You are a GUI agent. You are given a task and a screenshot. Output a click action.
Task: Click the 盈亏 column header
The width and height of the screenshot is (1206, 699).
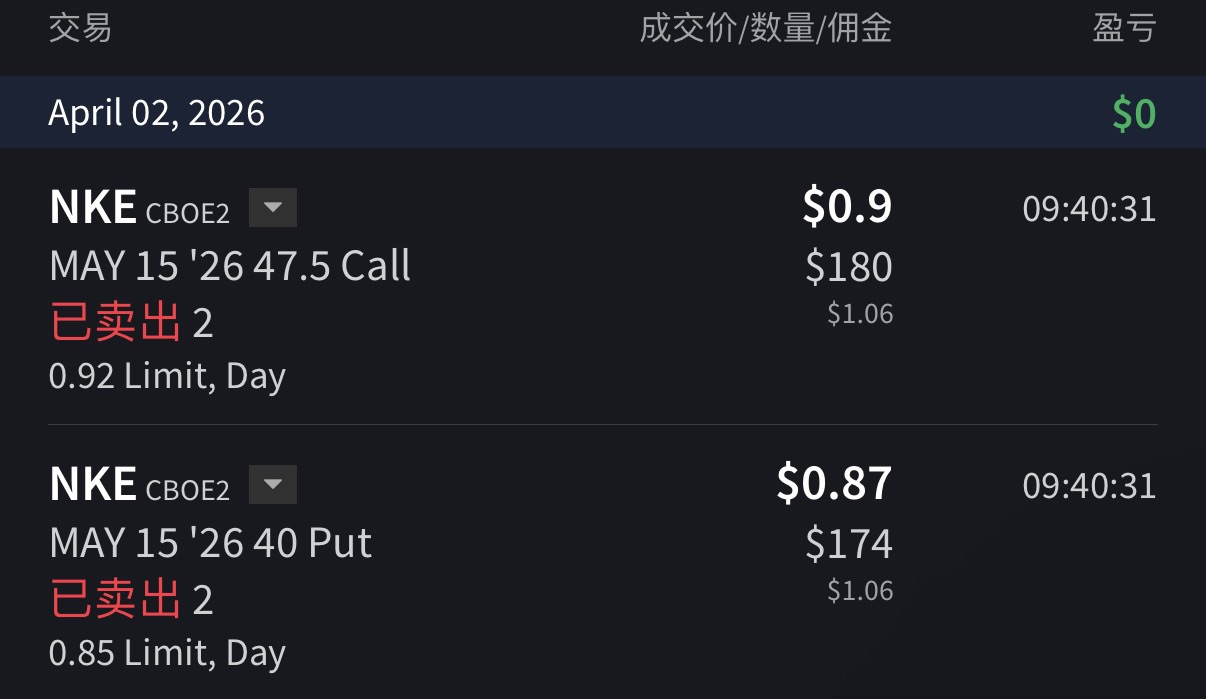(1124, 28)
